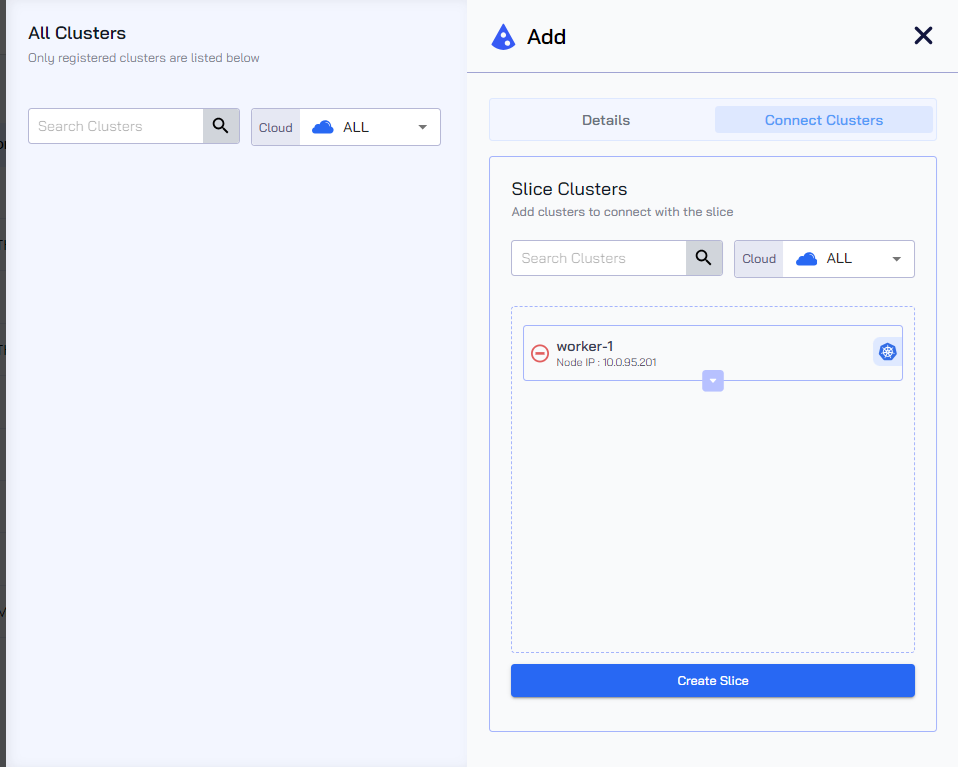
Task: Click the slice logo icon beside Add
Action: click(503, 37)
